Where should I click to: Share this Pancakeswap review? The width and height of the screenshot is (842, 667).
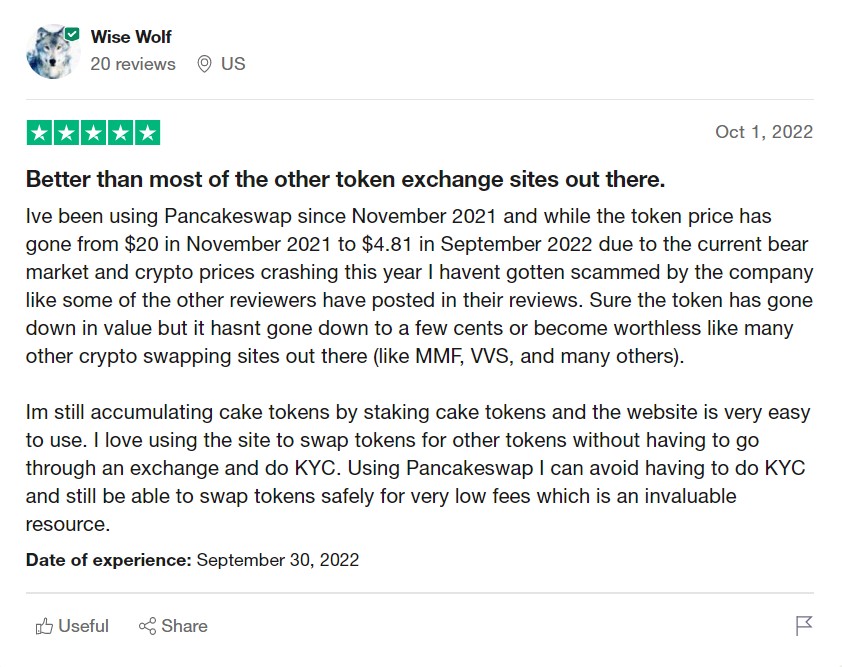pos(173,626)
